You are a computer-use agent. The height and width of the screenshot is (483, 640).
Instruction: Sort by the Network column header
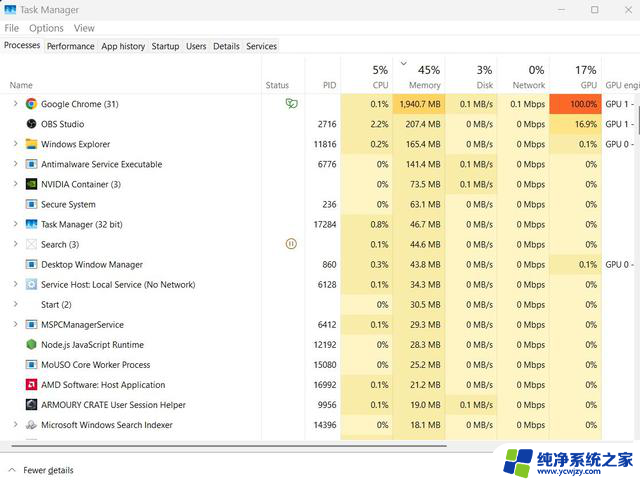click(x=523, y=75)
